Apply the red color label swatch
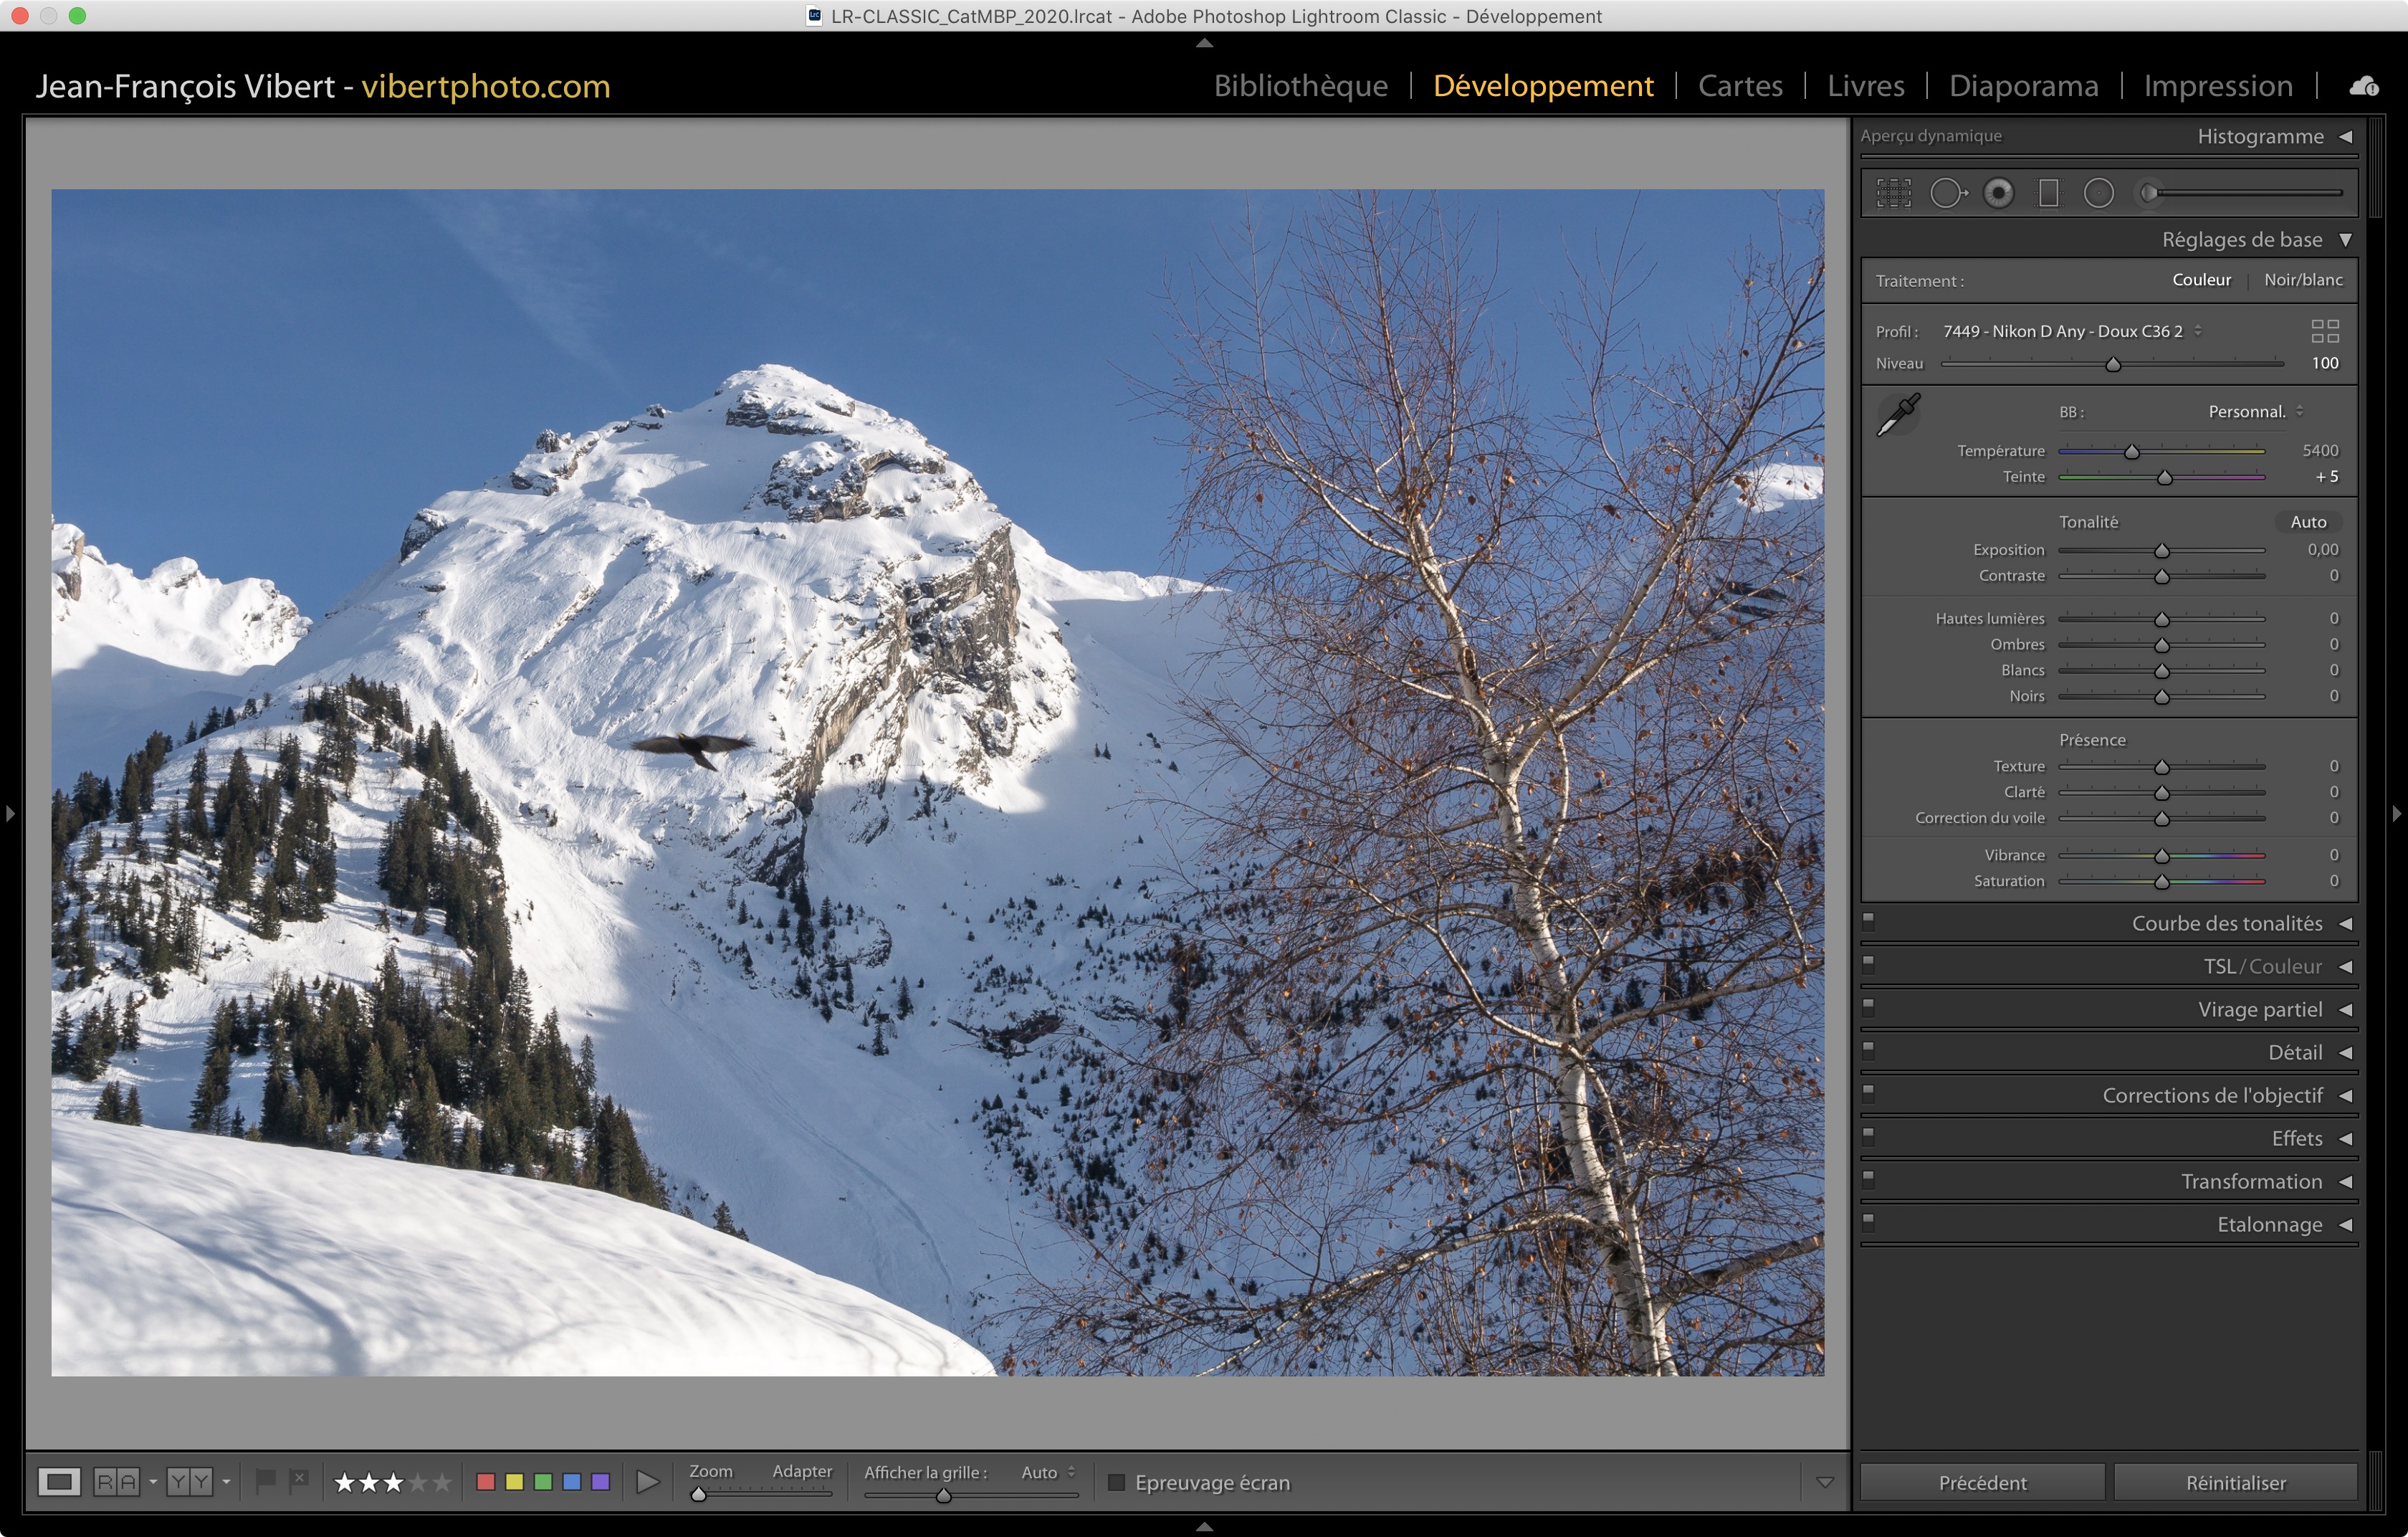2408x1537 pixels. click(x=486, y=1482)
